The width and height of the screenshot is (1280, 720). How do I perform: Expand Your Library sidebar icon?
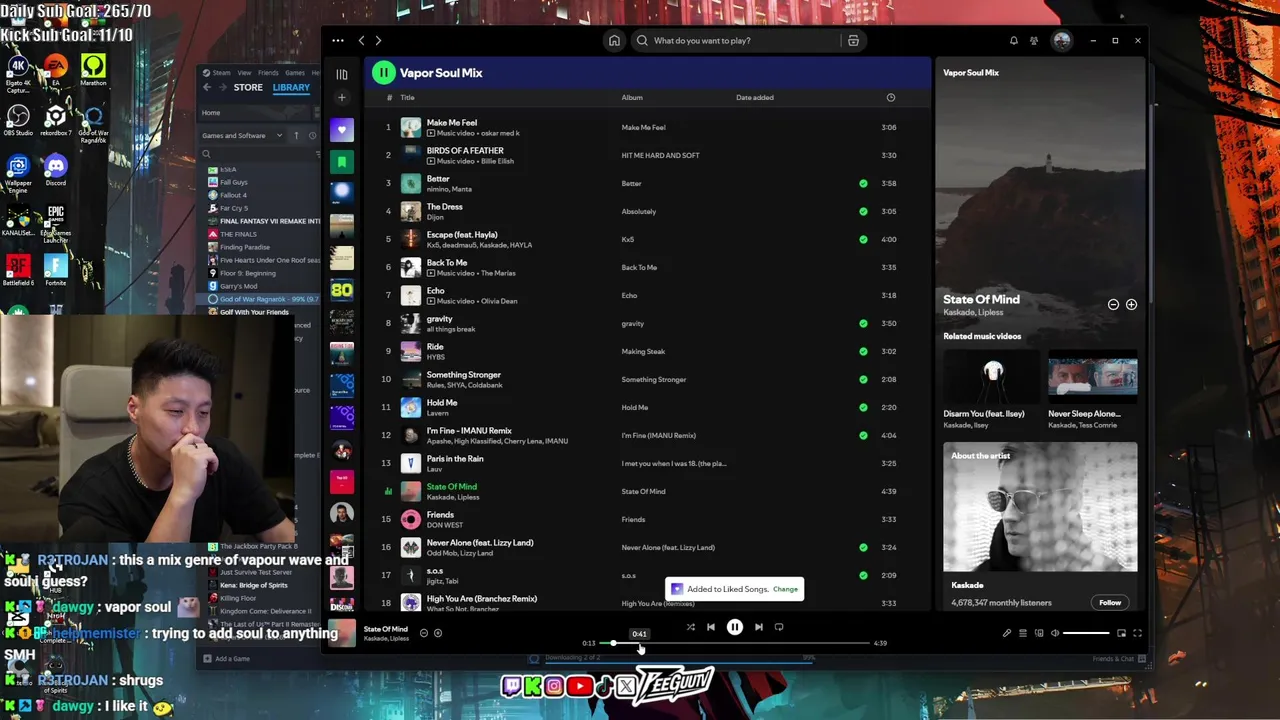342,74
